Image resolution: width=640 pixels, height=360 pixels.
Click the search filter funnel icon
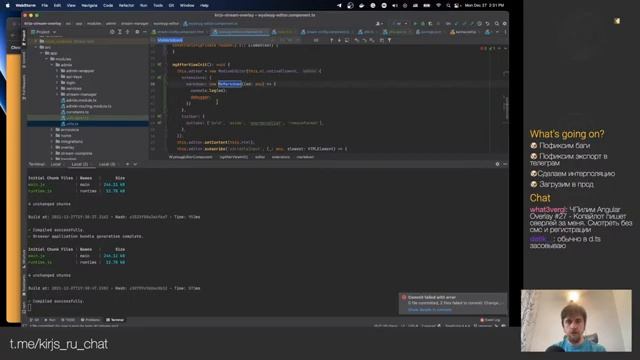pyautogui.click(x=389, y=40)
